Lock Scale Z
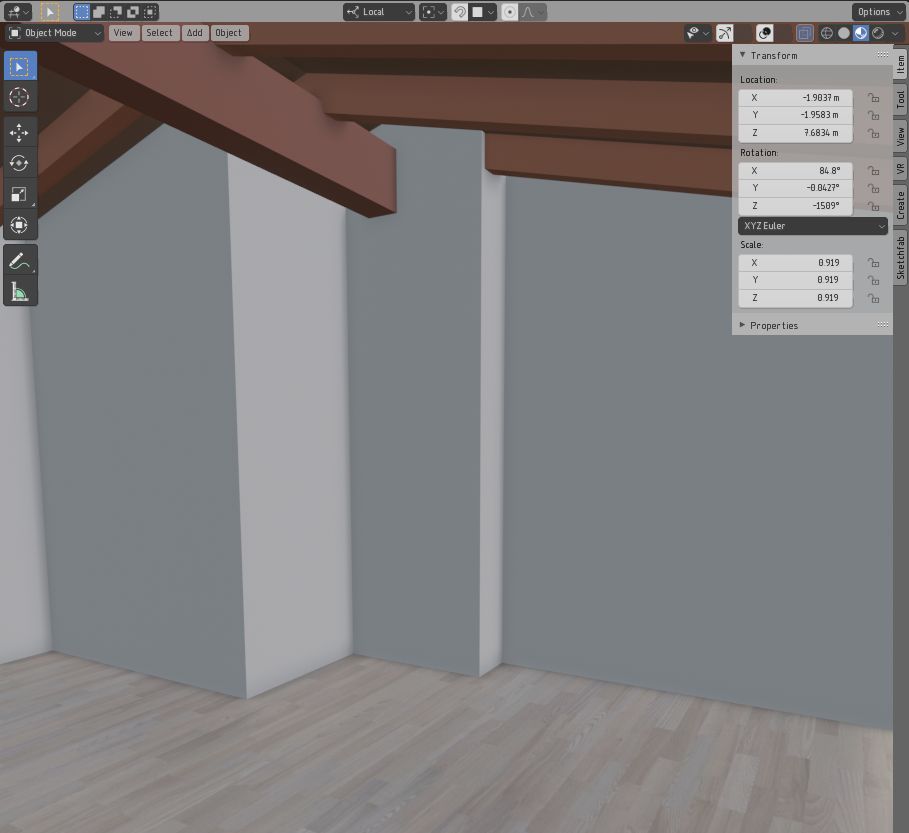The width and height of the screenshot is (909, 833). click(874, 298)
